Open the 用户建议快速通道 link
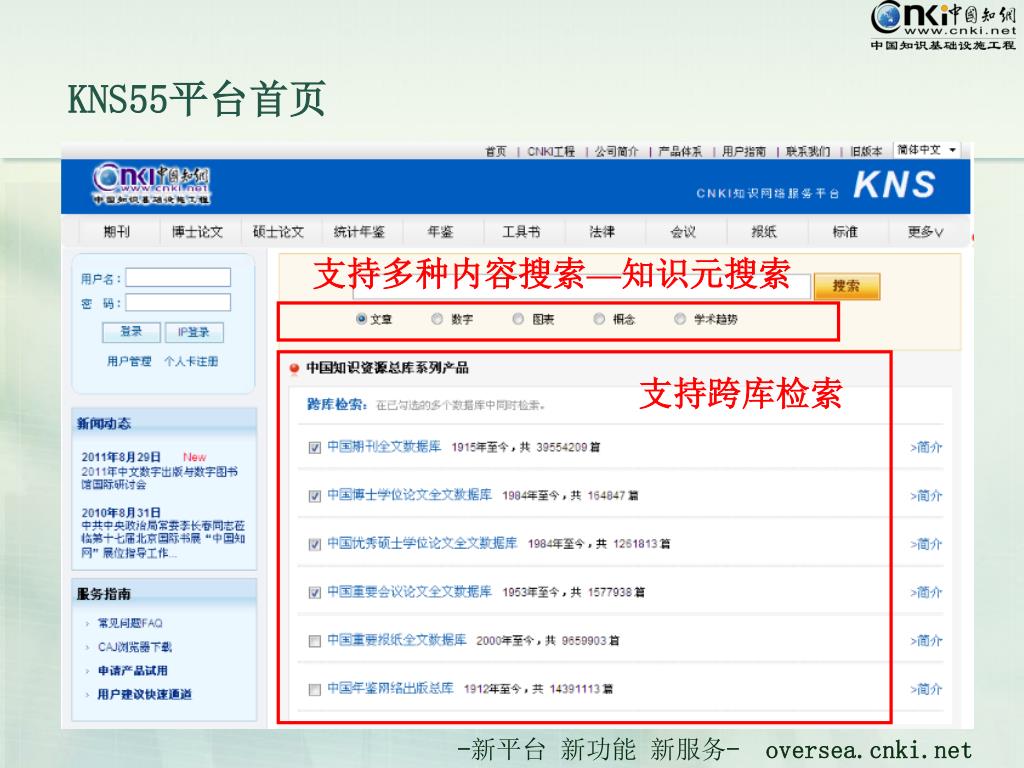 click(x=144, y=694)
